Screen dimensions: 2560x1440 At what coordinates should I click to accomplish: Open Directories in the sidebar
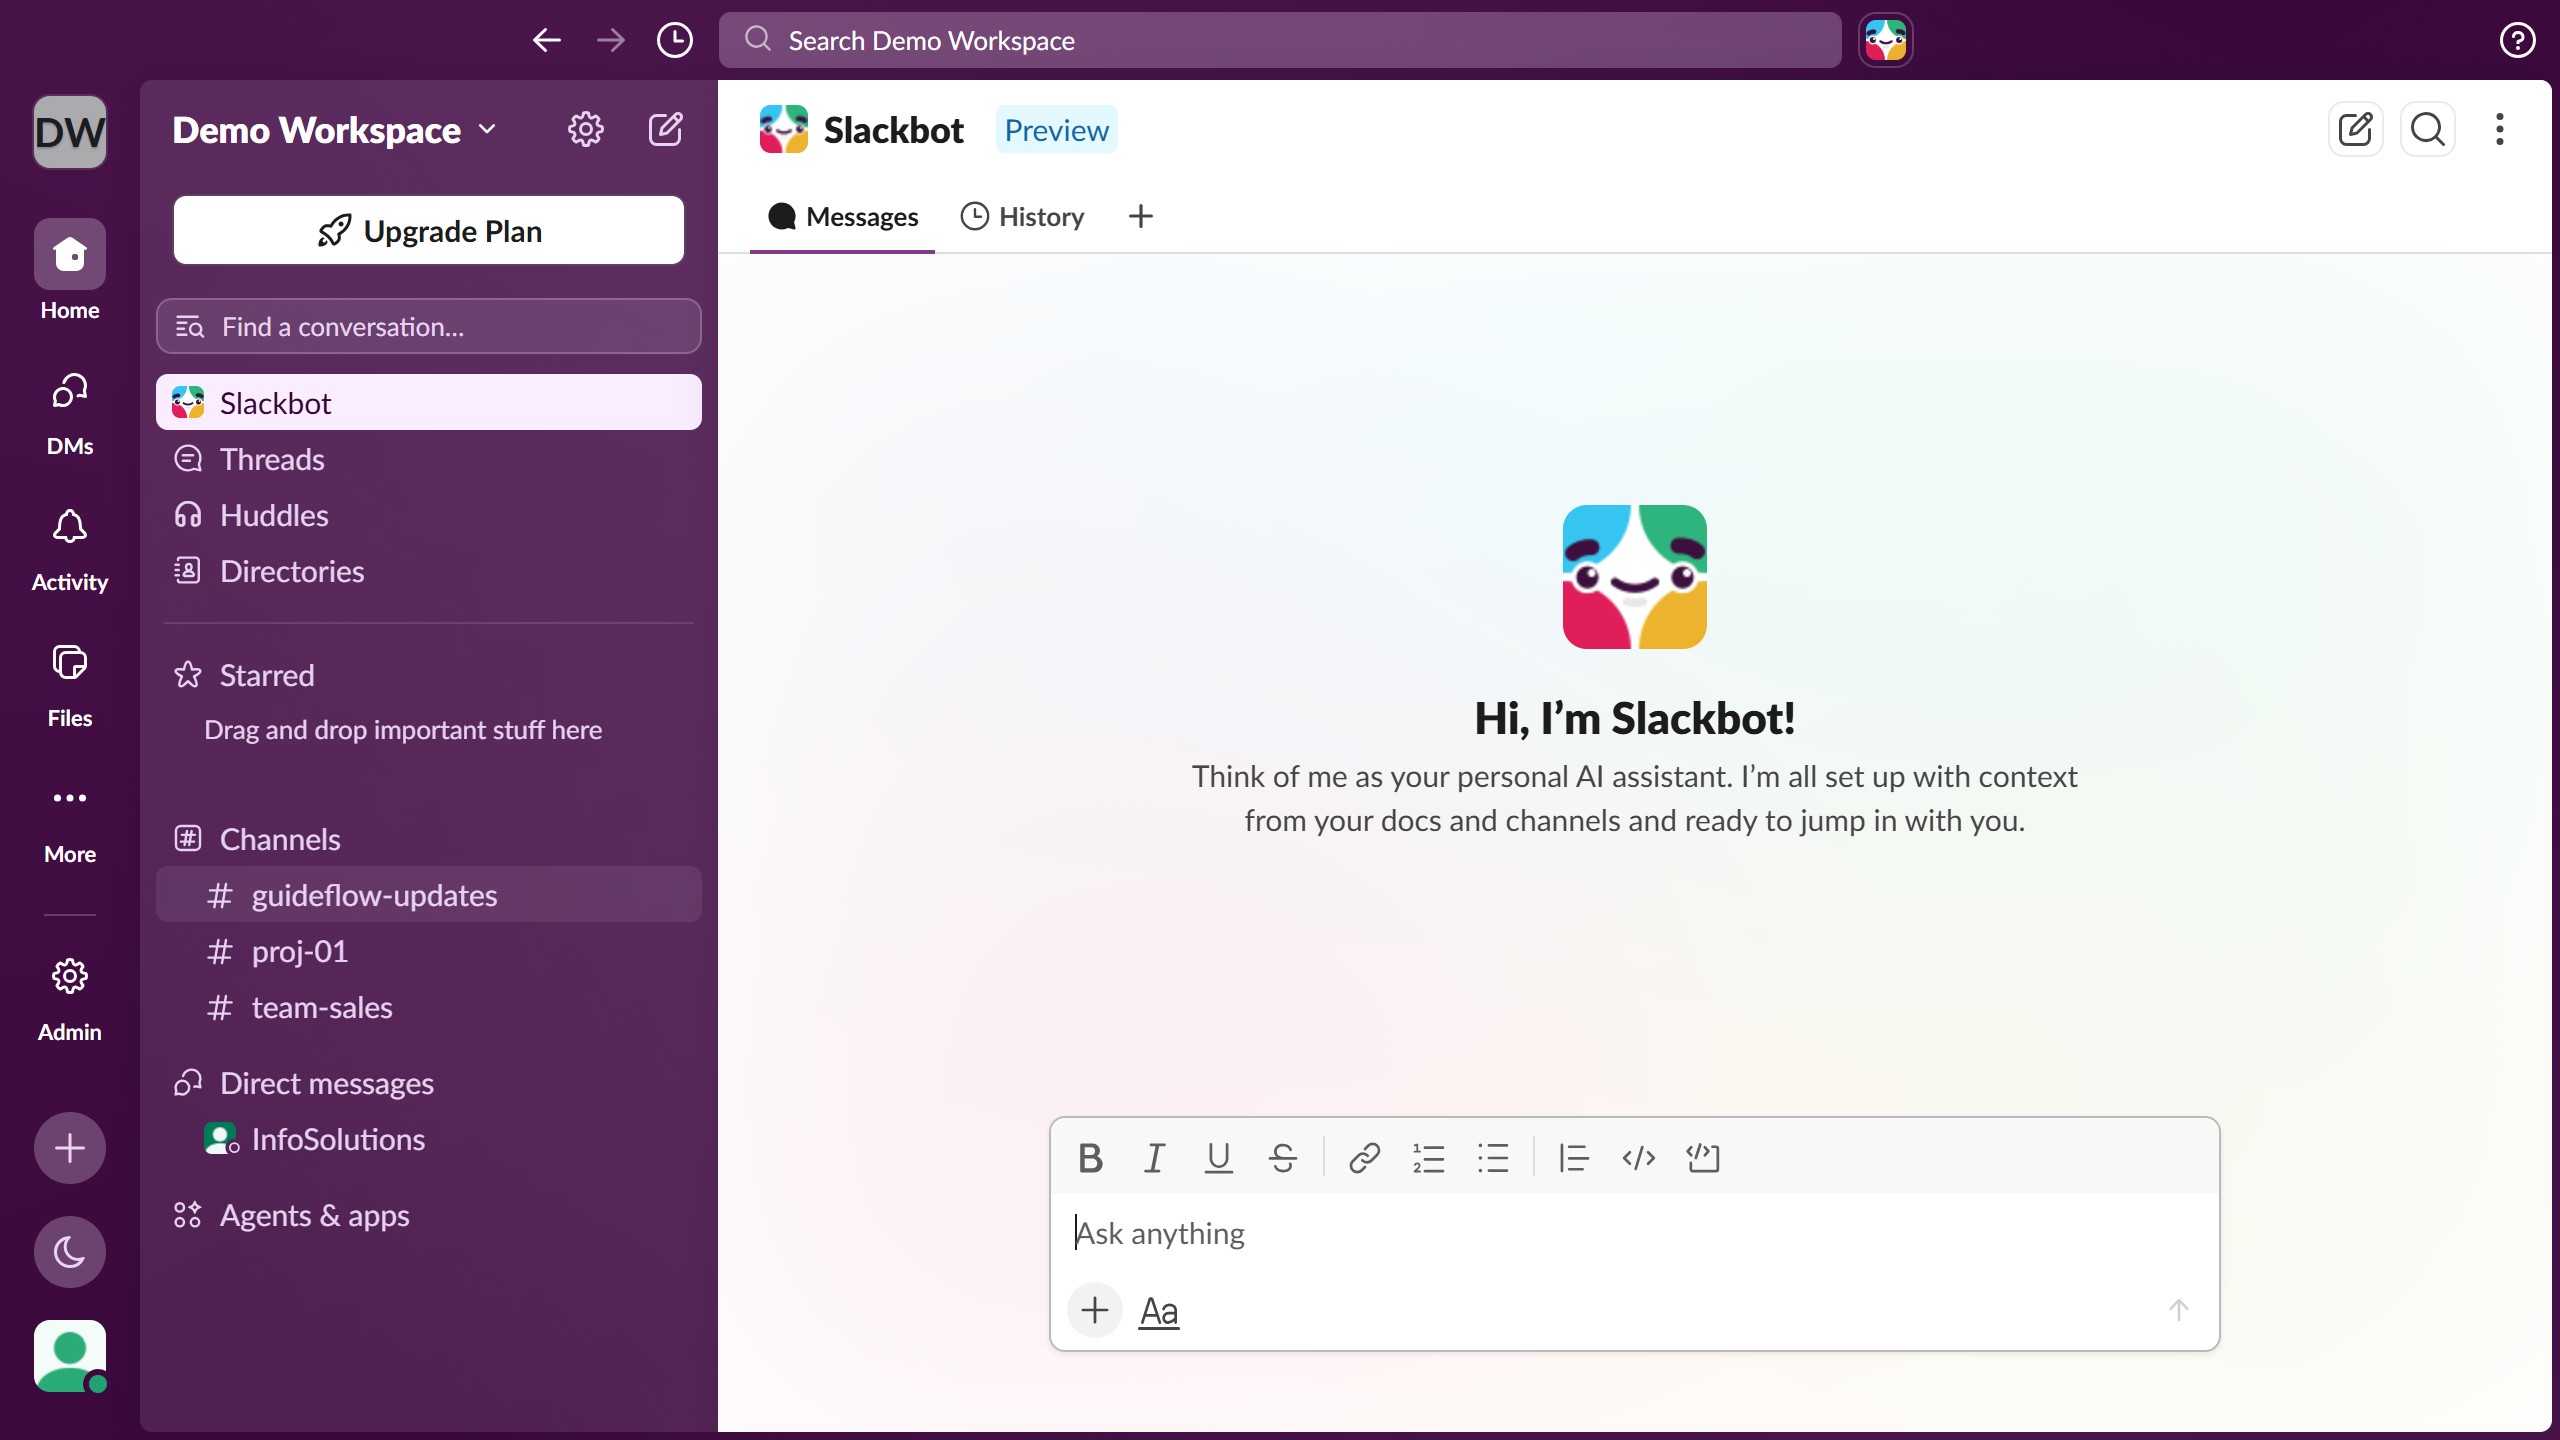tap(428, 571)
